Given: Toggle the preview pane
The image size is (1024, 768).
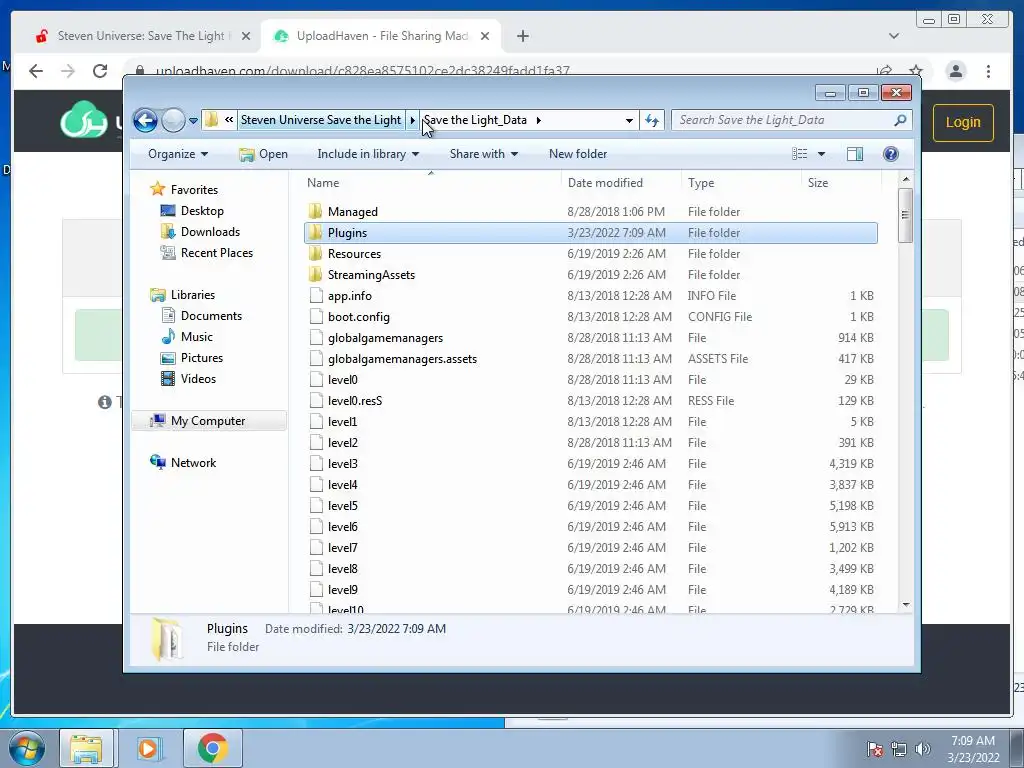Looking at the screenshot, I should 855,154.
